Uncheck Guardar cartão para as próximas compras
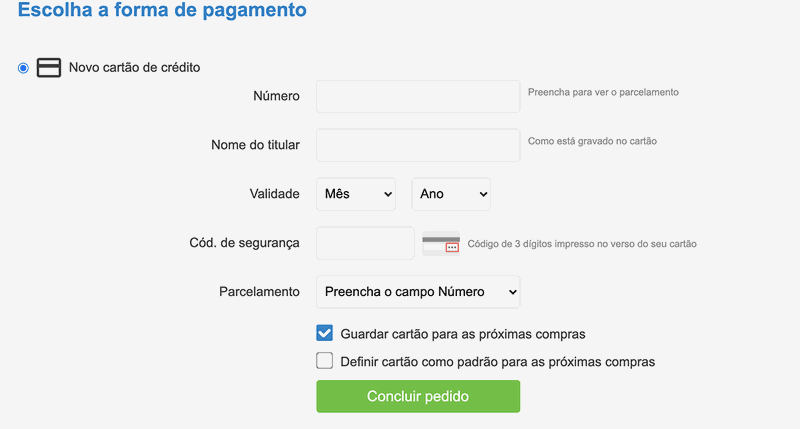Viewport: 800px width, 429px height. pos(324,333)
